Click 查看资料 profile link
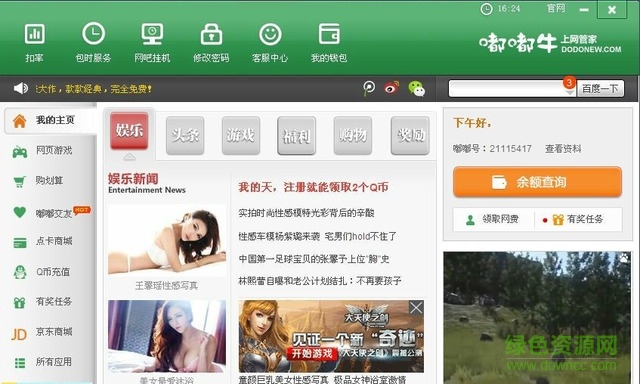The width and height of the screenshot is (640, 384). tap(563, 149)
